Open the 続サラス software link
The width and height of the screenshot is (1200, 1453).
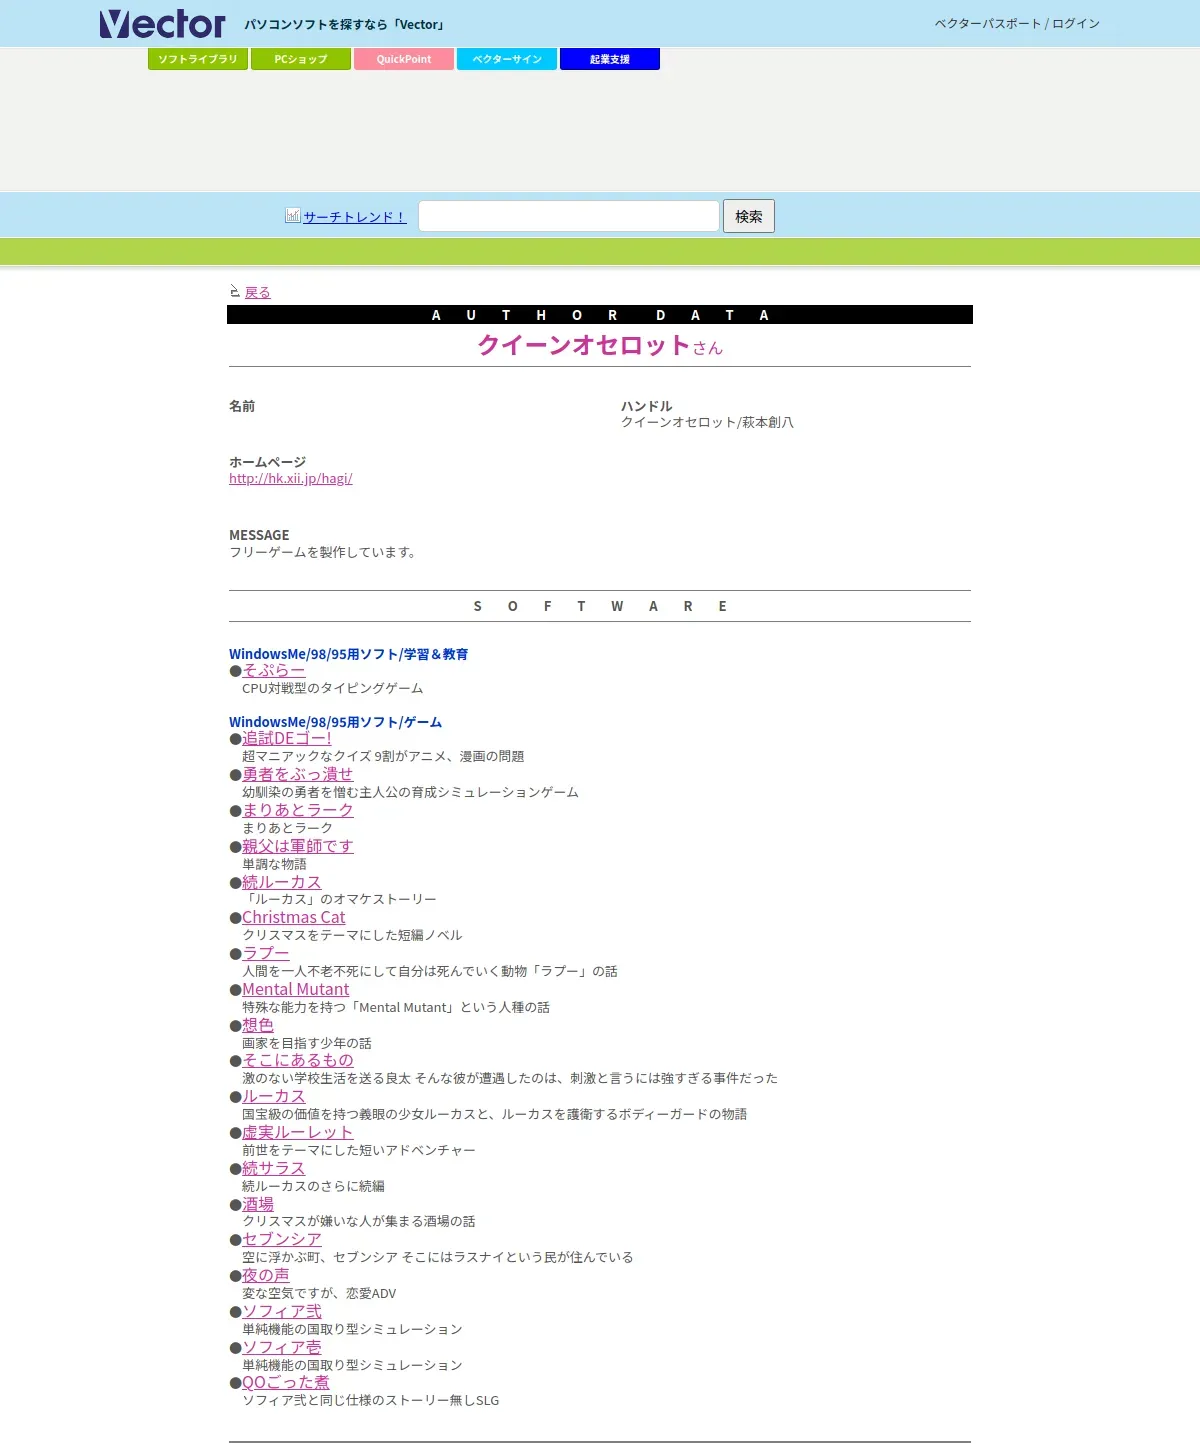pos(274,1168)
